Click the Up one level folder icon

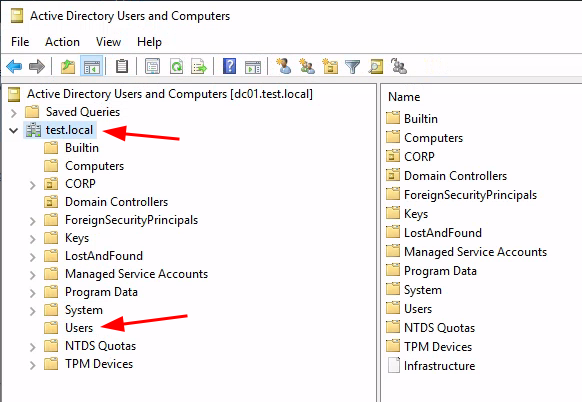[68, 67]
